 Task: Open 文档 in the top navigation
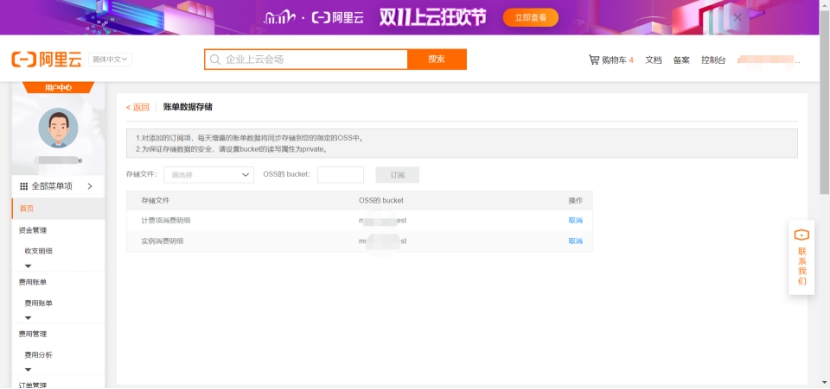coord(653,60)
